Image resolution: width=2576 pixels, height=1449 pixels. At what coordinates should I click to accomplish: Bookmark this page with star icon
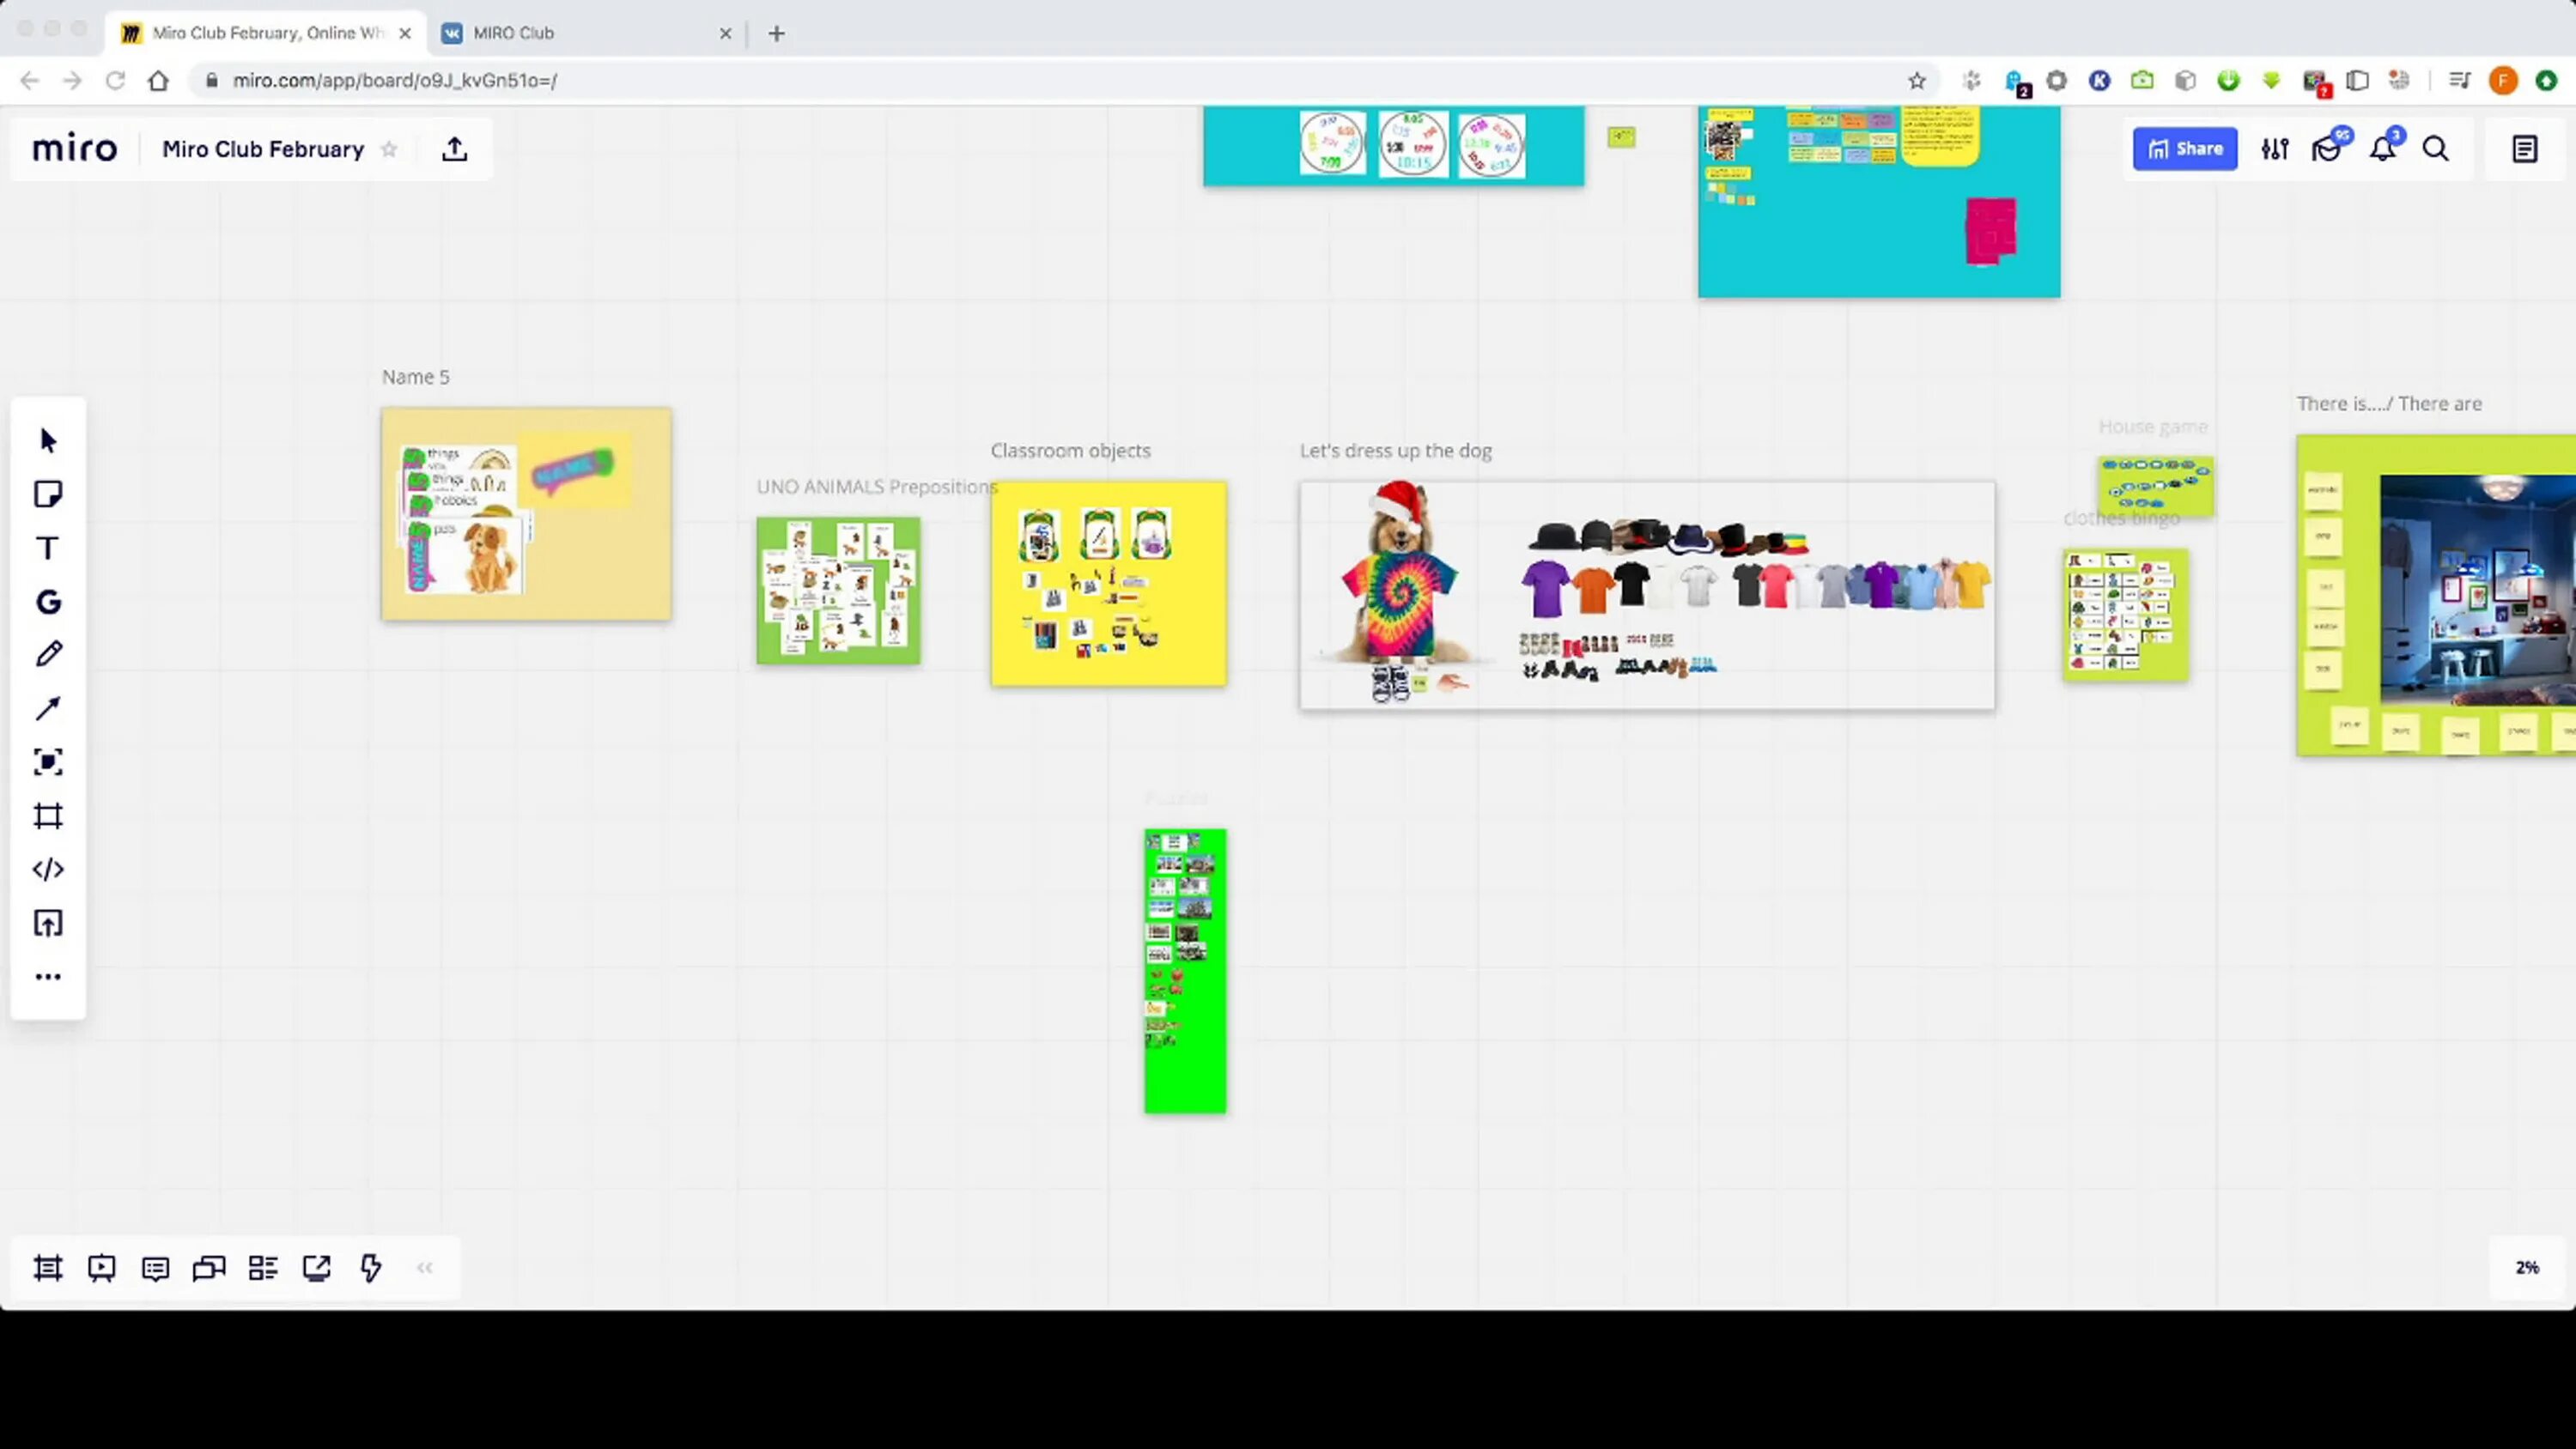click(x=1916, y=81)
